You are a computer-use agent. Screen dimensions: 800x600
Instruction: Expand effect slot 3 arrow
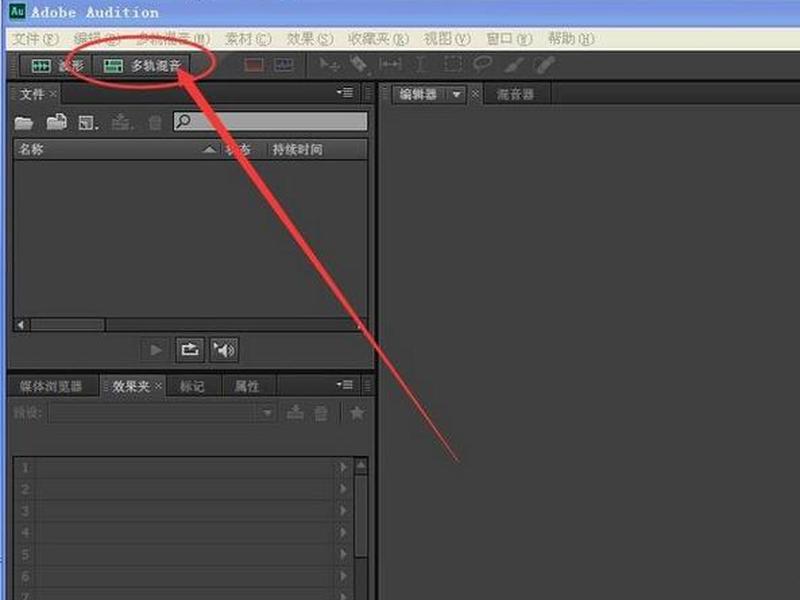pos(343,511)
